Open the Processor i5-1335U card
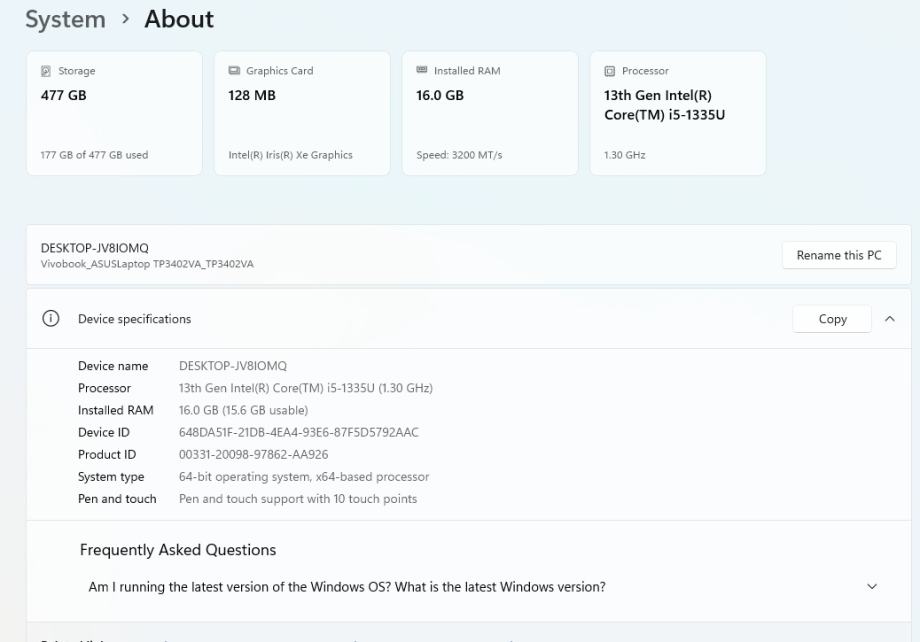920x642 pixels. (678, 113)
